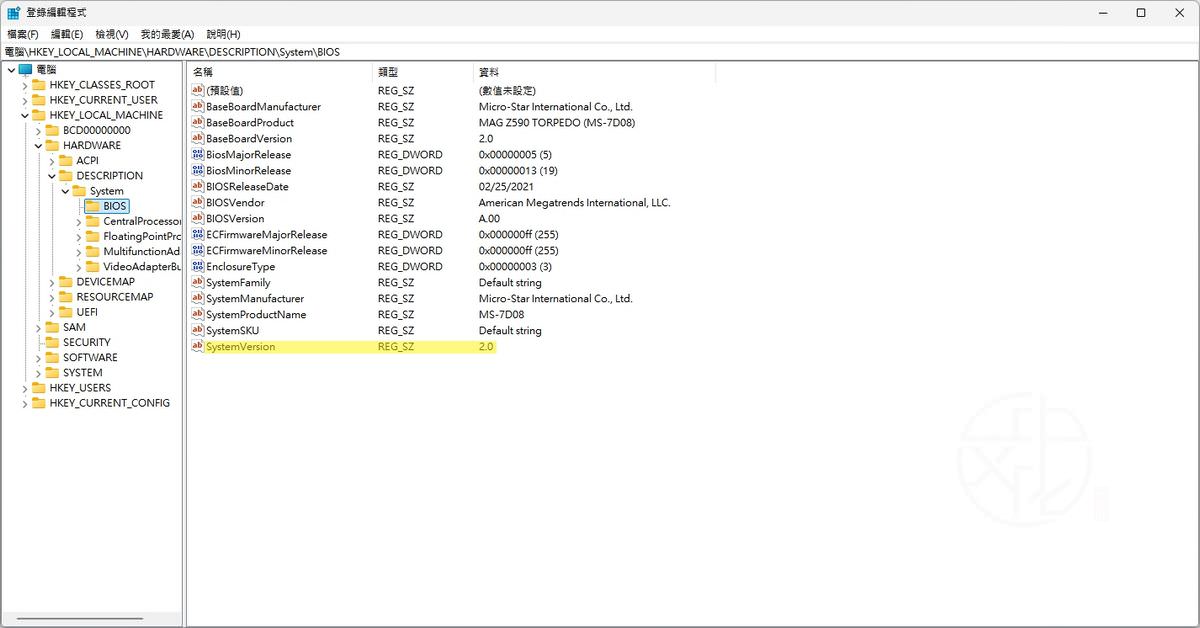
Task: Select the MultifunctionAdapter tree key
Action: [x=142, y=251]
